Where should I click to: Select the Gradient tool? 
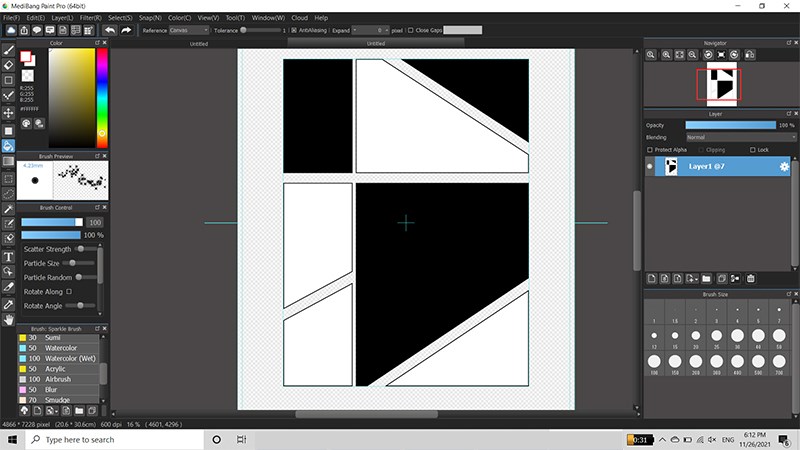pyautogui.click(x=8, y=161)
